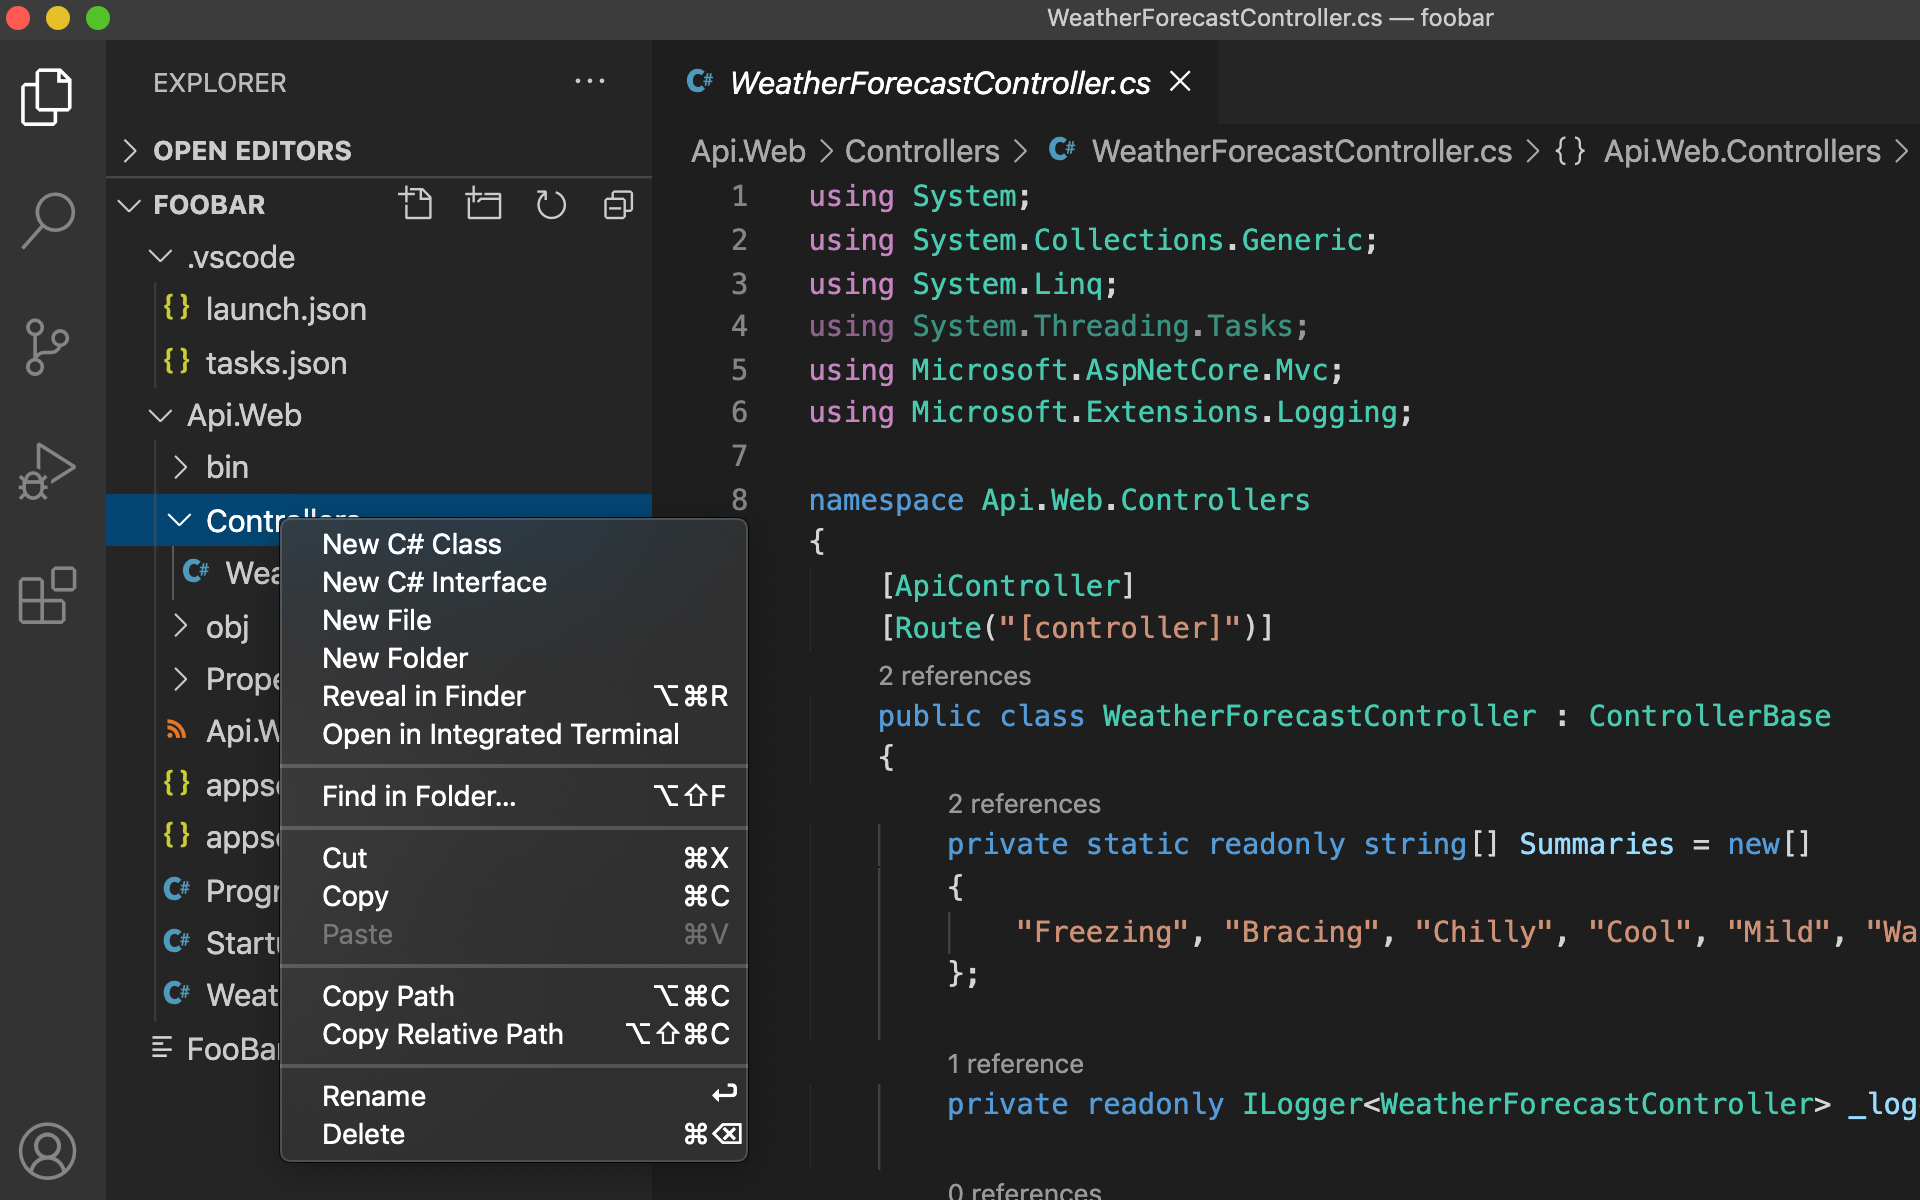Collapse the OPEN EDITORS section
This screenshot has height=1200, width=1920.
click(x=252, y=150)
